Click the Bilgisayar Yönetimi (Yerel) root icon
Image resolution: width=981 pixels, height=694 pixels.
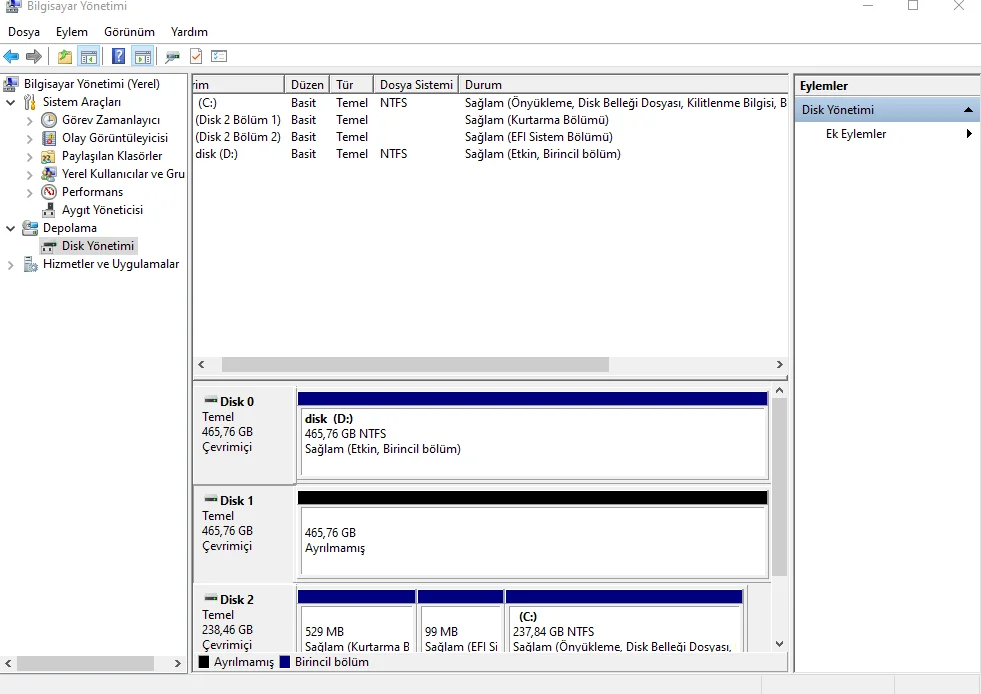pyautogui.click(x=11, y=84)
